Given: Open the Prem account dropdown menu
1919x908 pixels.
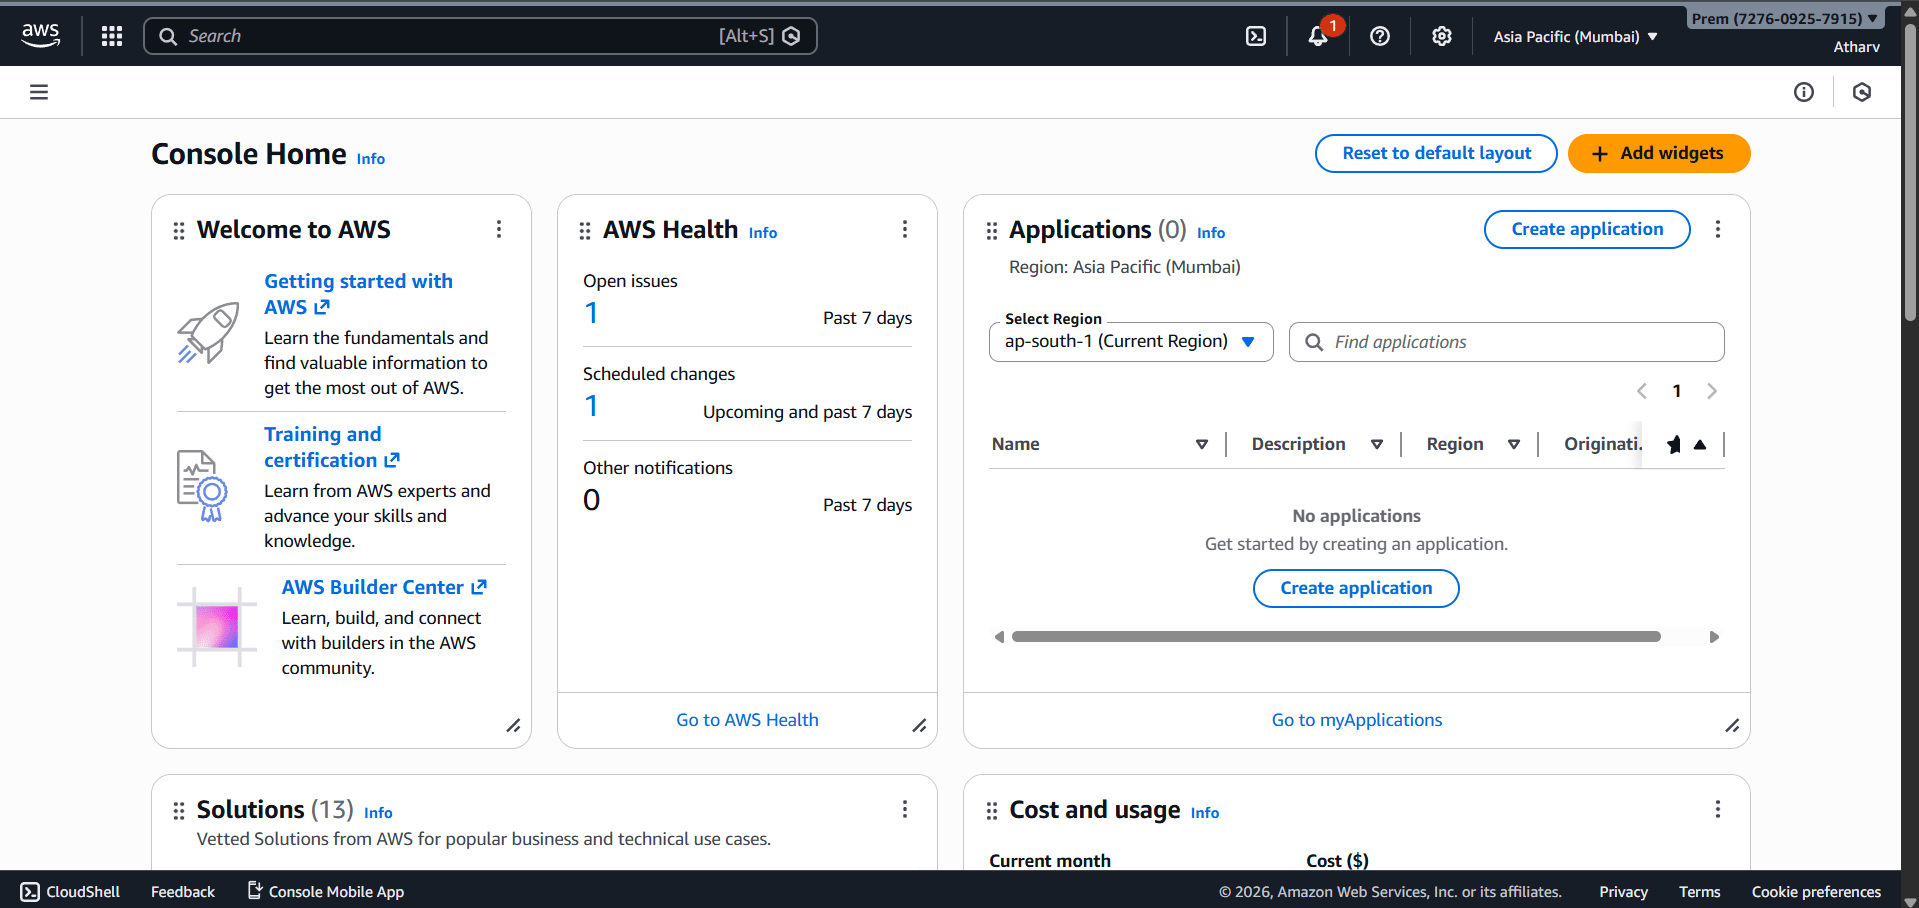Looking at the screenshot, I should pyautogui.click(x=1785, y=18).
